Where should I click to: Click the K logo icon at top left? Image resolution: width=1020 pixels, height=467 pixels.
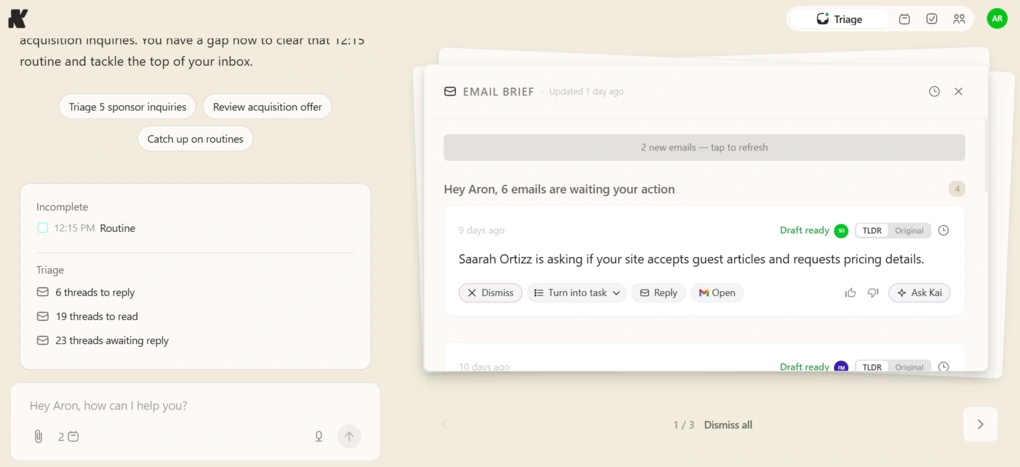point(18,19)
